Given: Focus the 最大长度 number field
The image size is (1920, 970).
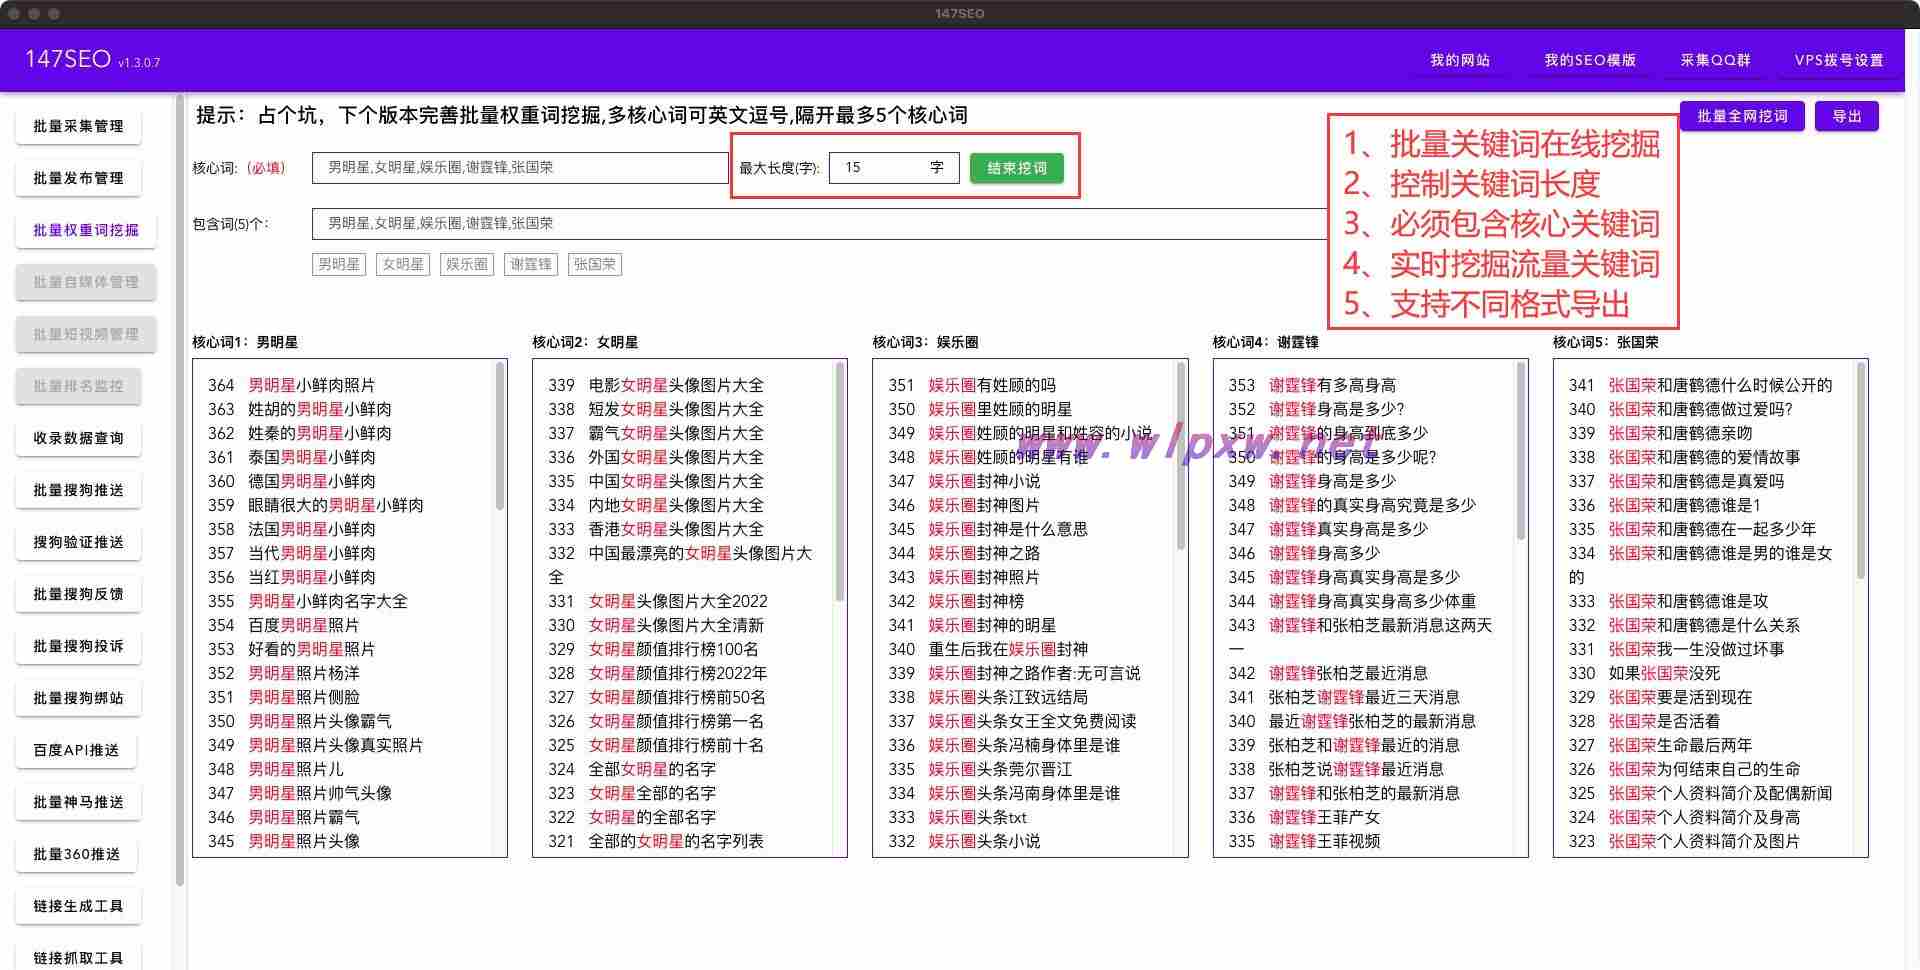Looking at the screenshot, I should (894, 168).
